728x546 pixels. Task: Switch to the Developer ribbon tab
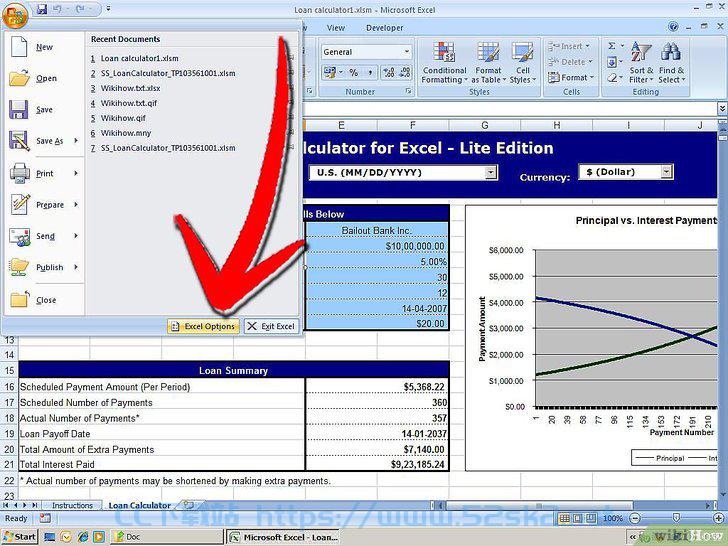[x=384, y=28]
